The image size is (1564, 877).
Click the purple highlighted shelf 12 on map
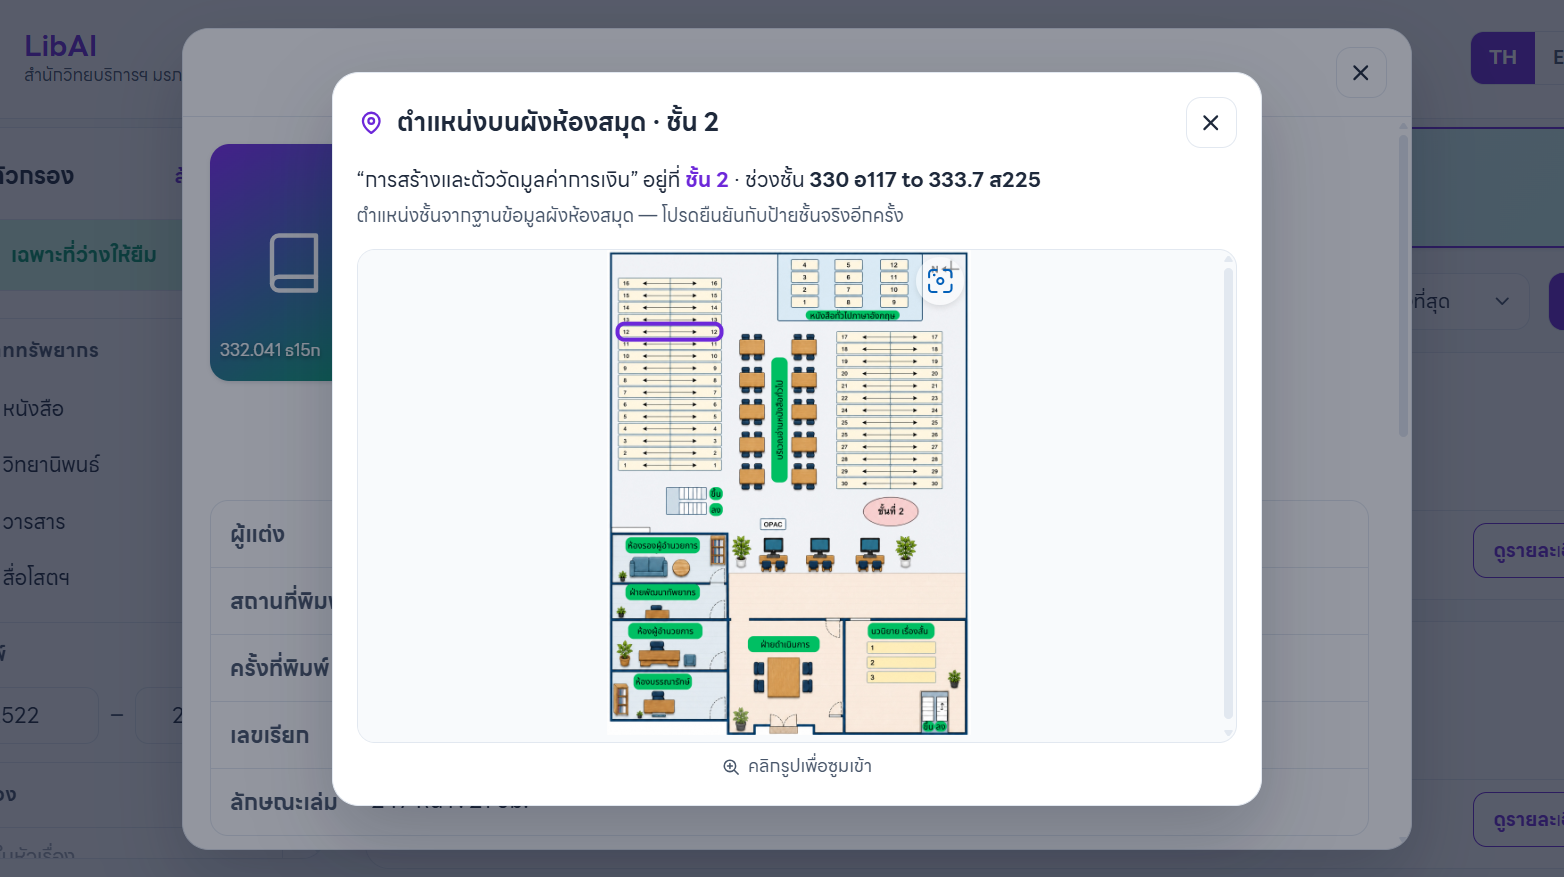coord(669,331)
